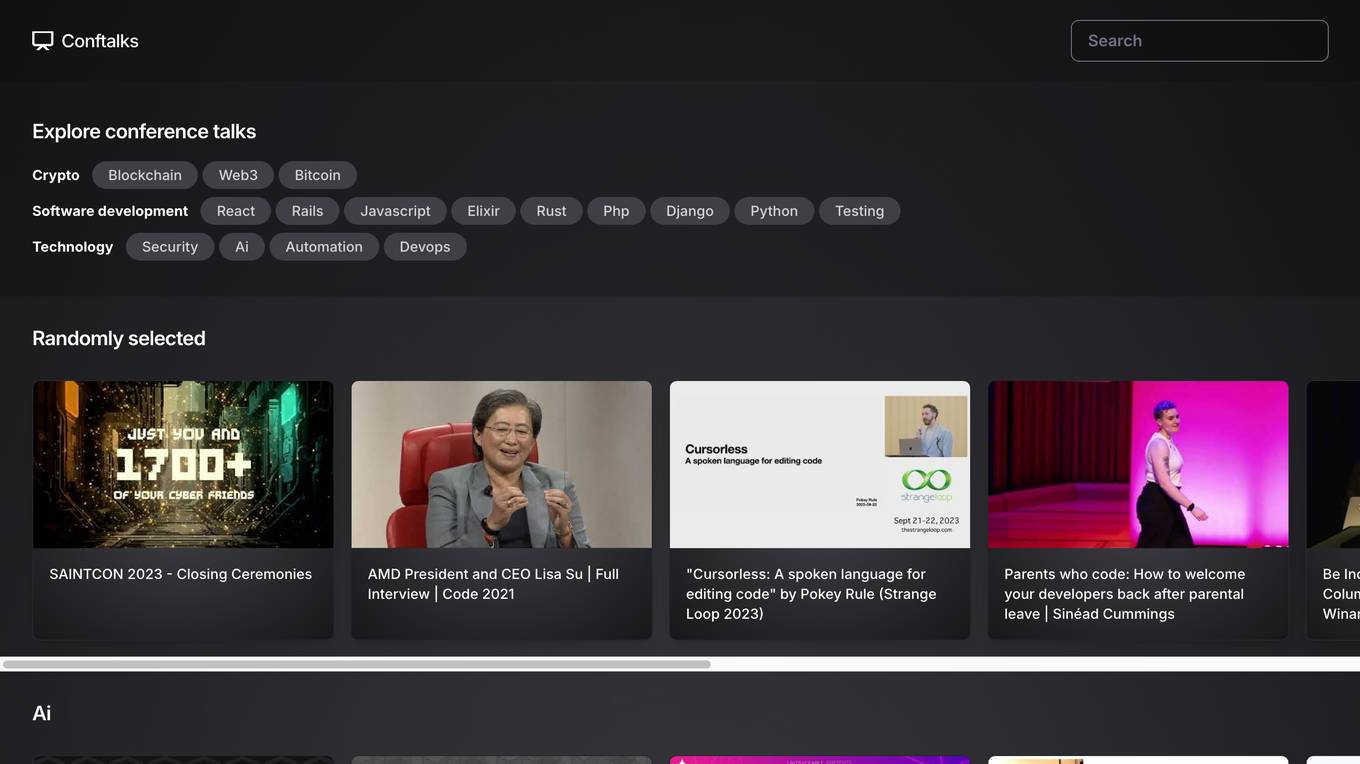Focus the Search input field

click(1199, 41)
